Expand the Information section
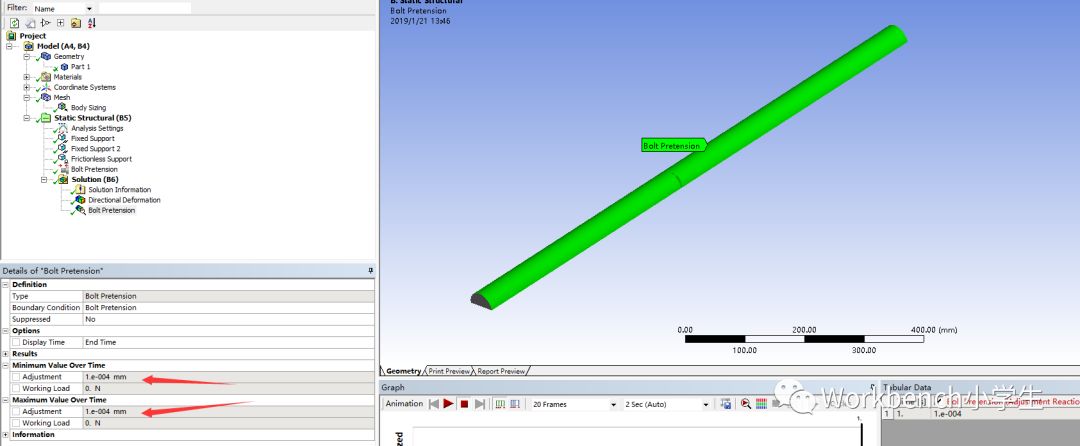 pyautogui.click(x=6, y=435)
